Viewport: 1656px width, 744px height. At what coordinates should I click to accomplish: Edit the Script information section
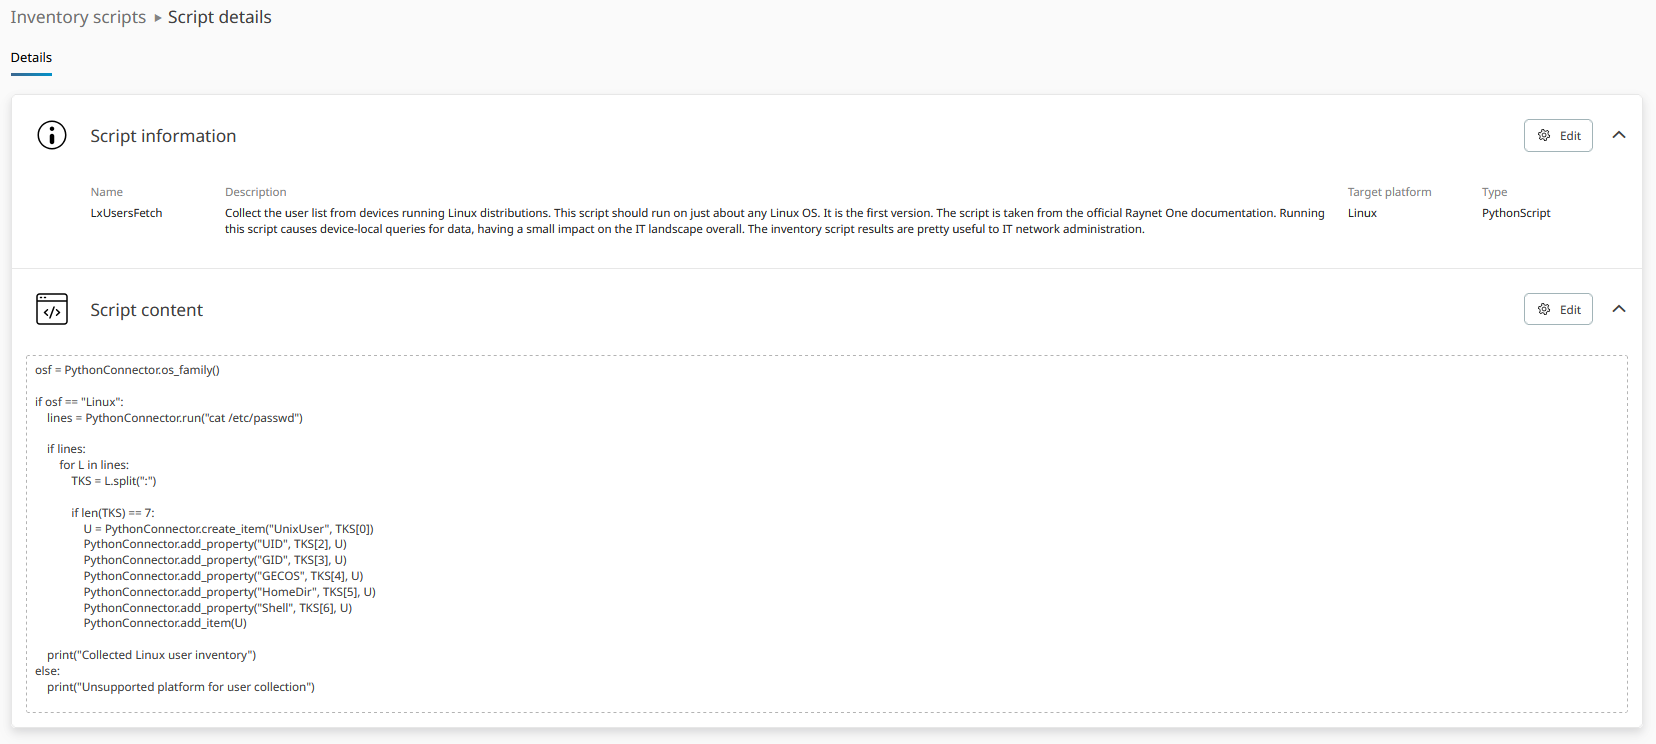1558,135
